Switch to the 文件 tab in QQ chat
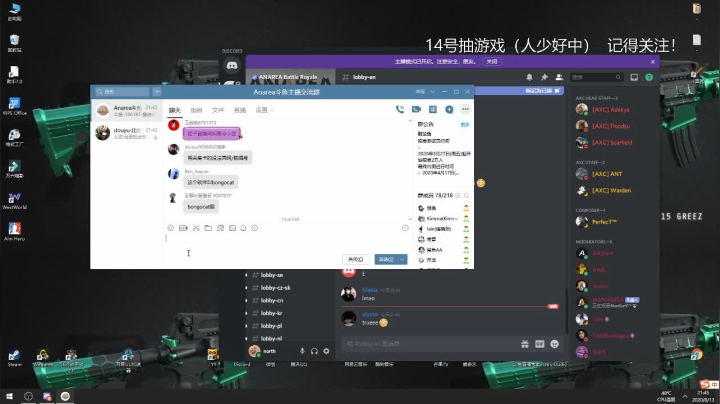Viewport: 720px width, 404px height. click(218, 110)
